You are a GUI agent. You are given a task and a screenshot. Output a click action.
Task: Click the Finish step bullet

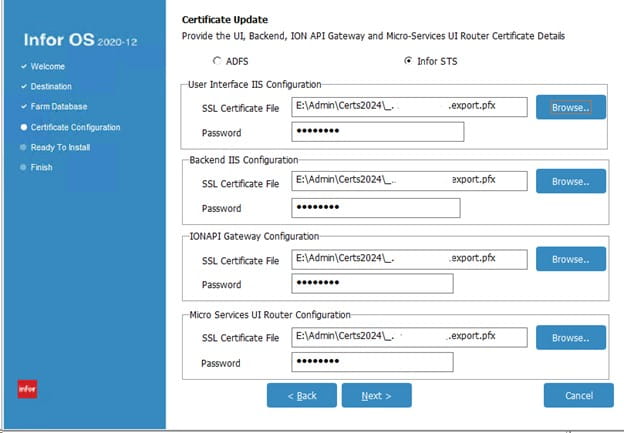click(23, 167)
